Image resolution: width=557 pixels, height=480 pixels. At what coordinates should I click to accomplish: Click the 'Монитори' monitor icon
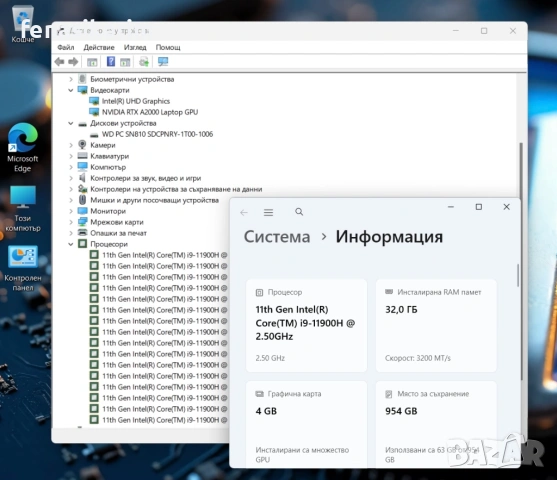coord(82,211)
